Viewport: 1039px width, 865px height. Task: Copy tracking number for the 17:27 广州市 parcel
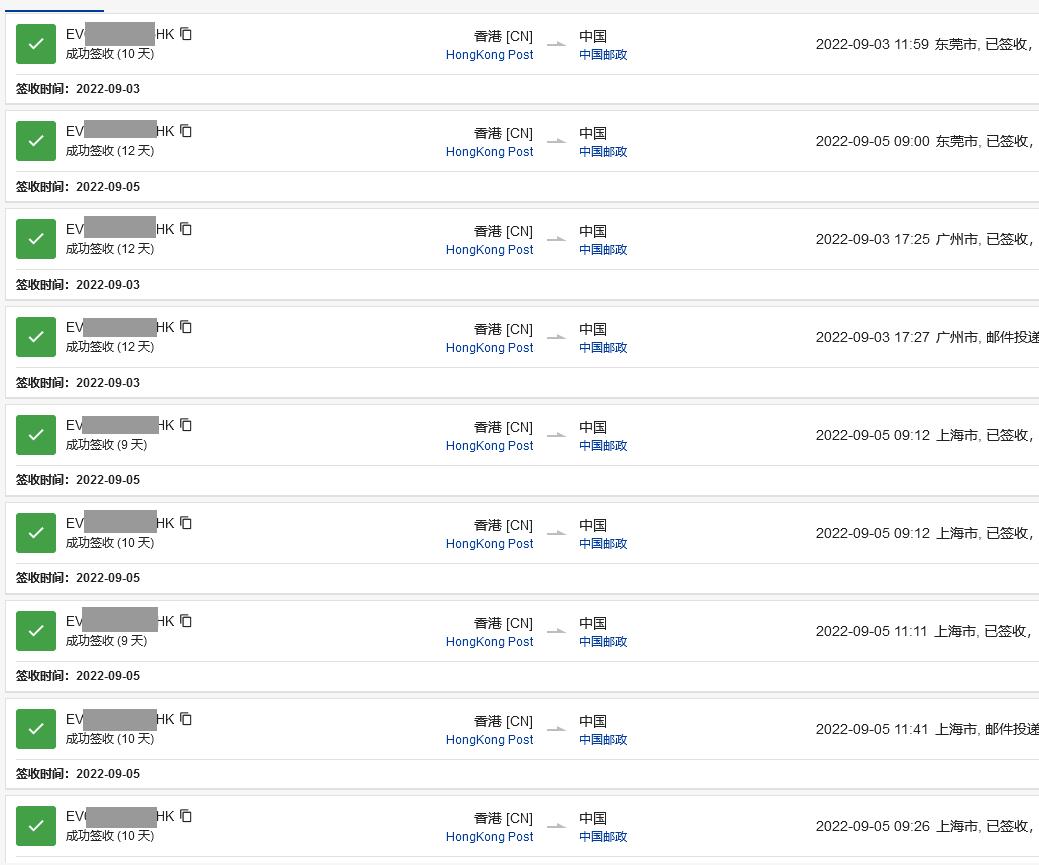coord(186,327)
